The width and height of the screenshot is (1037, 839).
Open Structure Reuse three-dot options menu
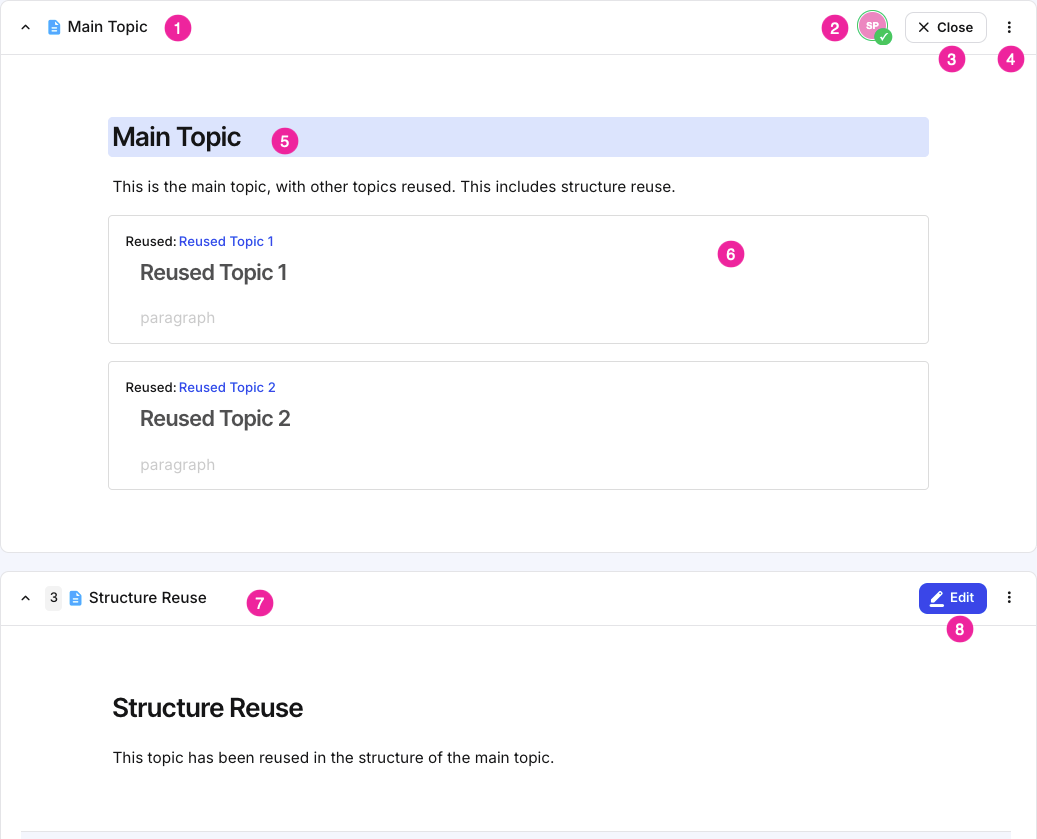1009,598
